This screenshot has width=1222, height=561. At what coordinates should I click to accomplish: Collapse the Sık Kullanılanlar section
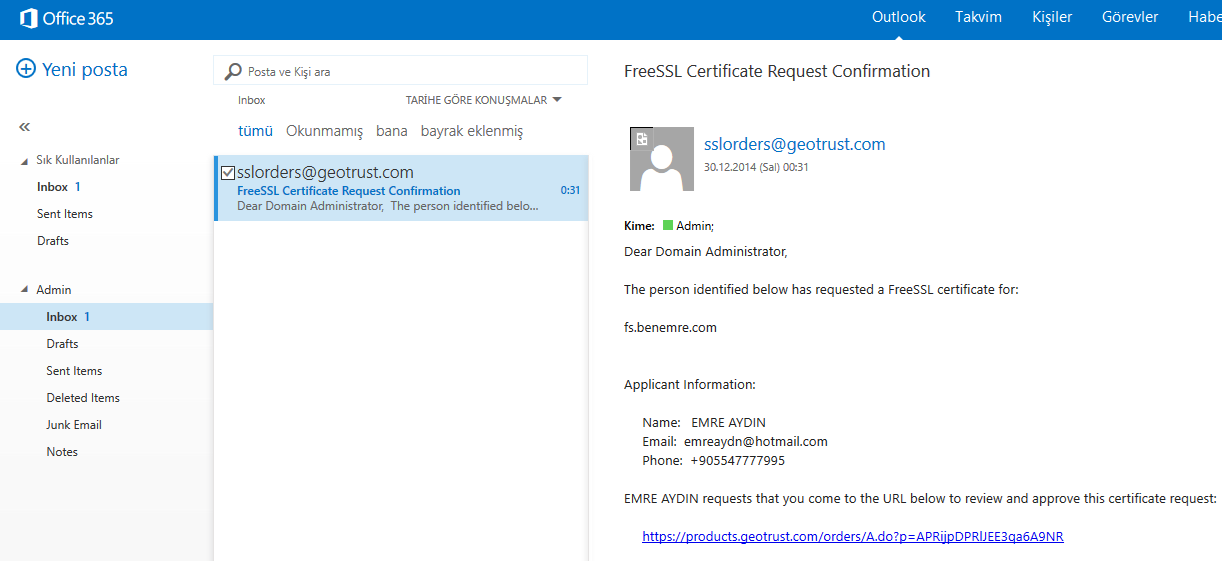click(25, 160)
